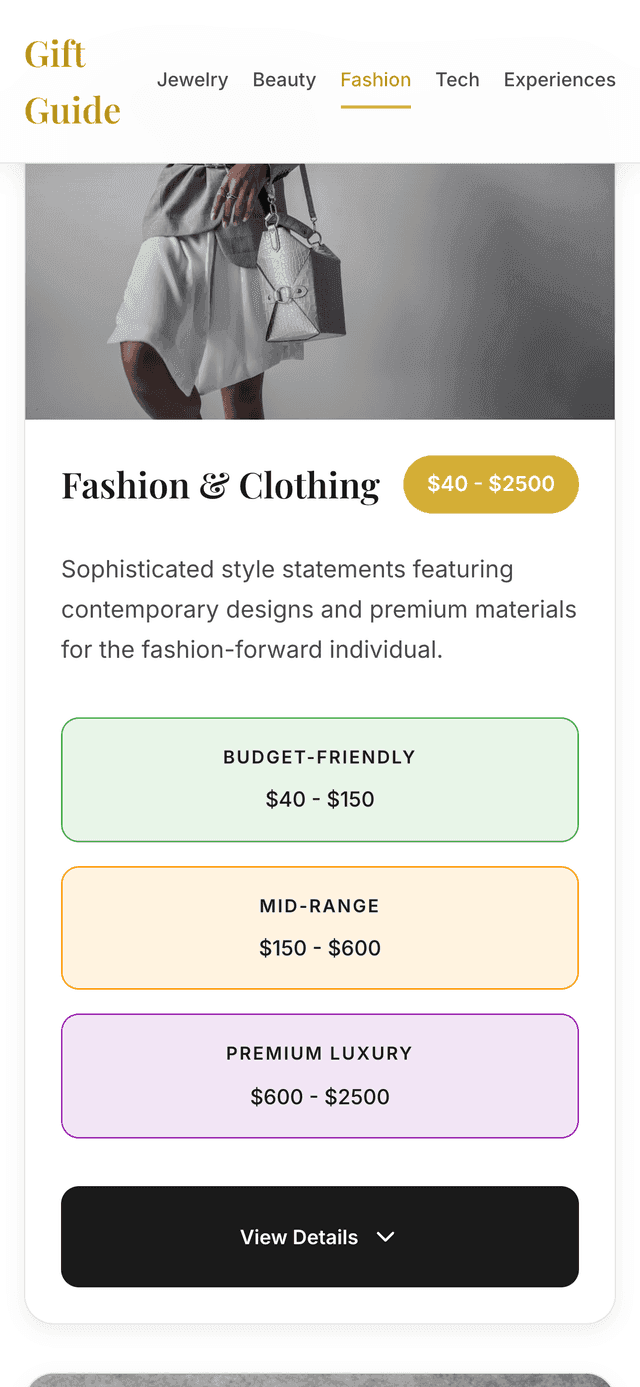The height and width of the screenshot is (1387, 640).
Task: Click the $40 - $2500 price badge
Action: click(x=490, y=484)
